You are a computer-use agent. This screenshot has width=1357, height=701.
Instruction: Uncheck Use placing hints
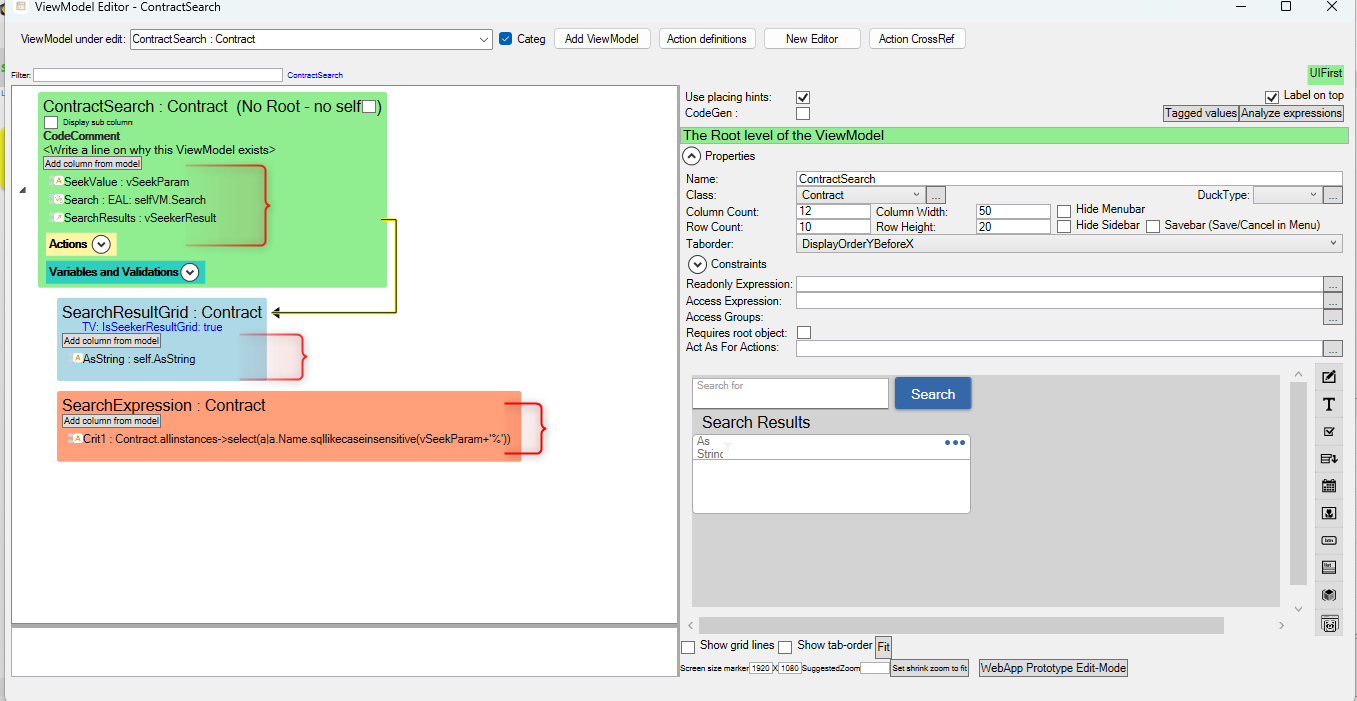[802, 97]
